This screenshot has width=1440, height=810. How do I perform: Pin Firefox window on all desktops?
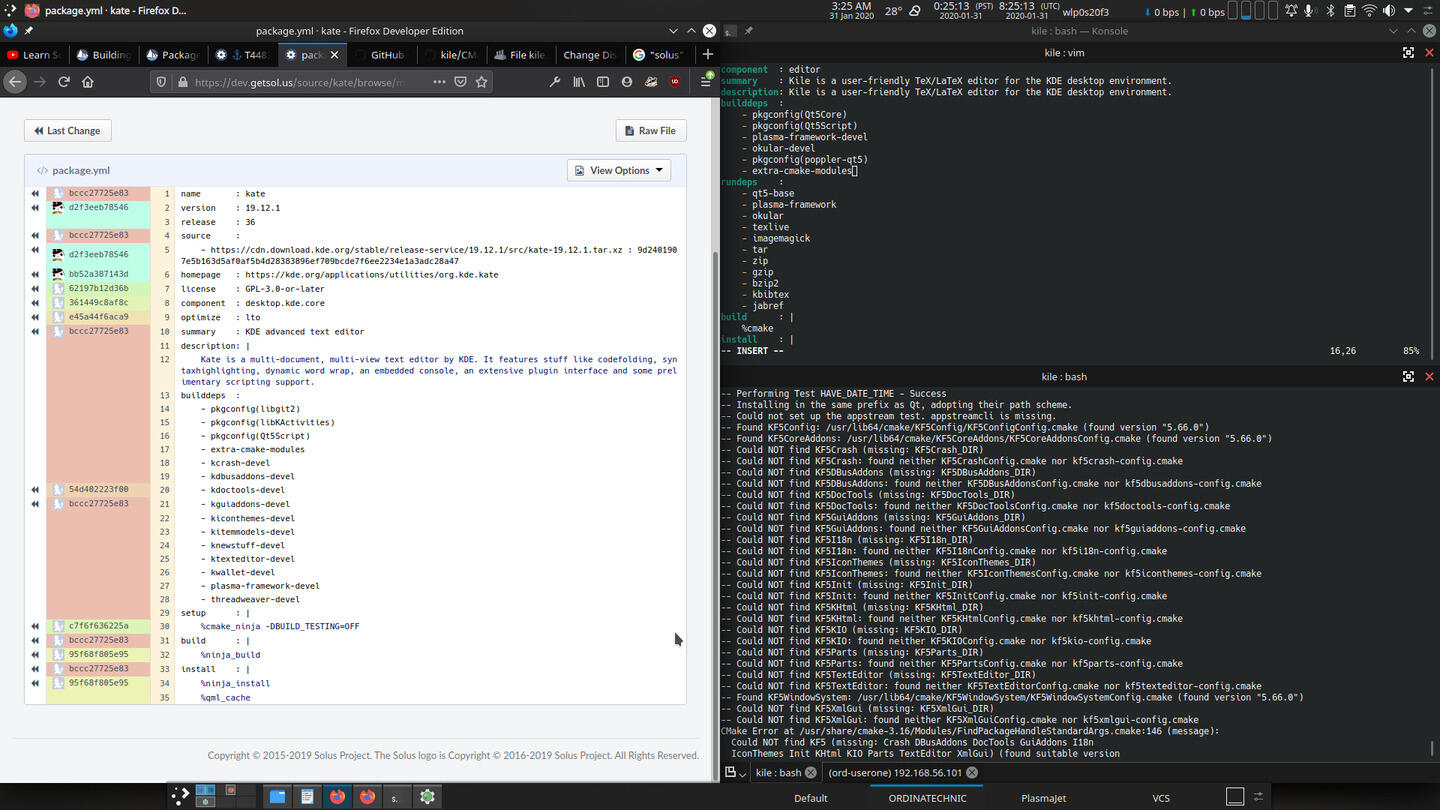[x=29, y=31]
